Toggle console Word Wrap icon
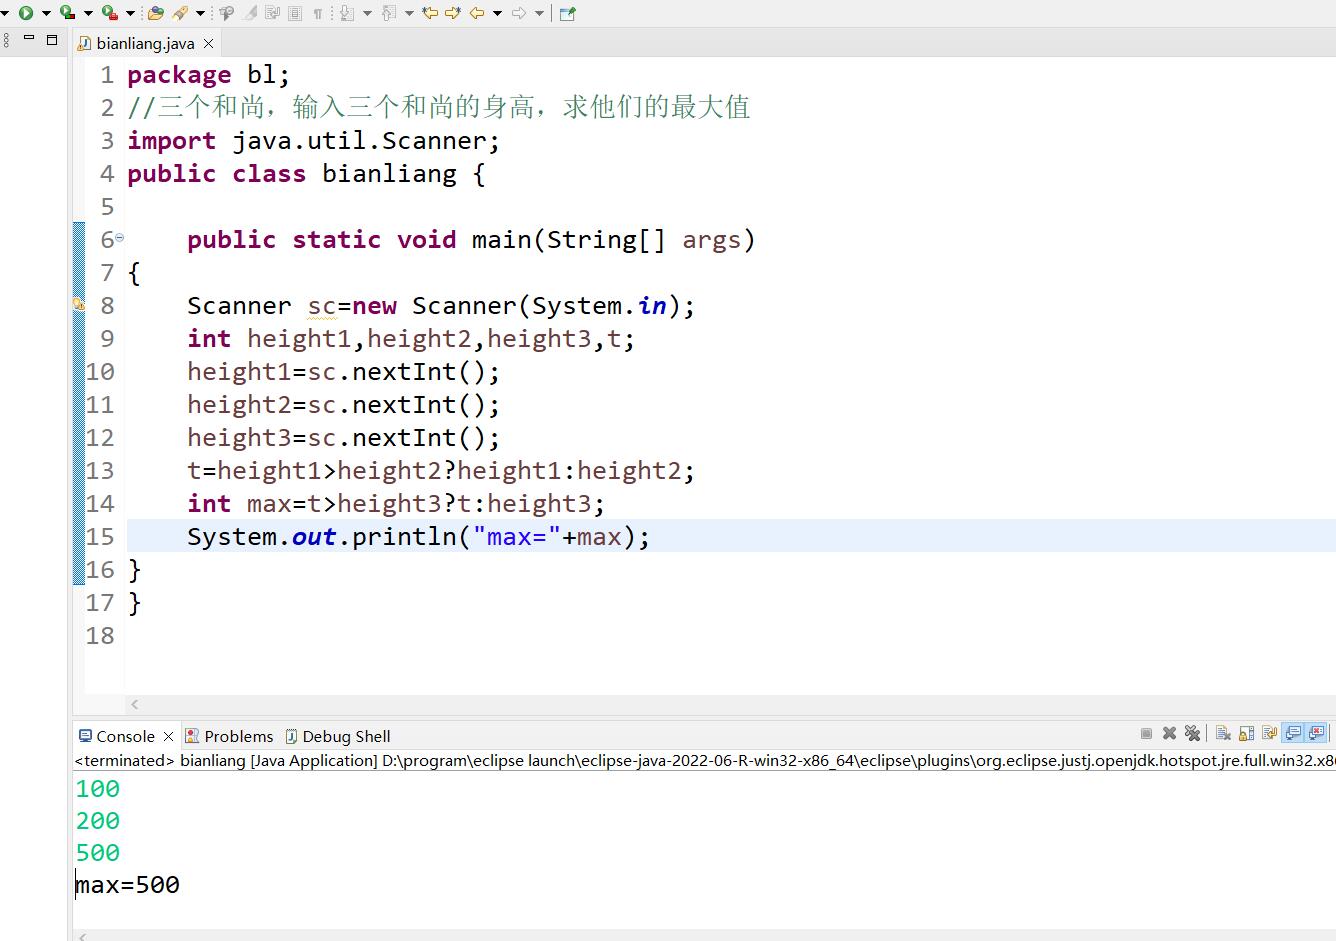This screenshot has height=941, width=1336. 1269,733
